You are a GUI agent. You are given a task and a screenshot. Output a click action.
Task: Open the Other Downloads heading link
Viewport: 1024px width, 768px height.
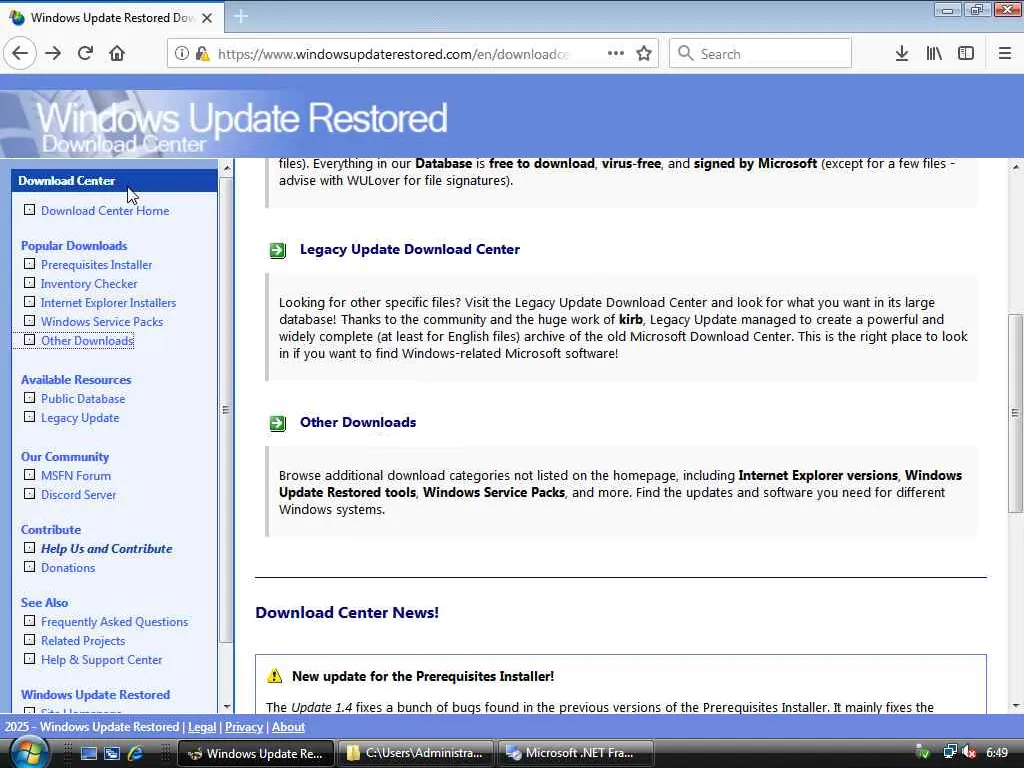[358, 423]
